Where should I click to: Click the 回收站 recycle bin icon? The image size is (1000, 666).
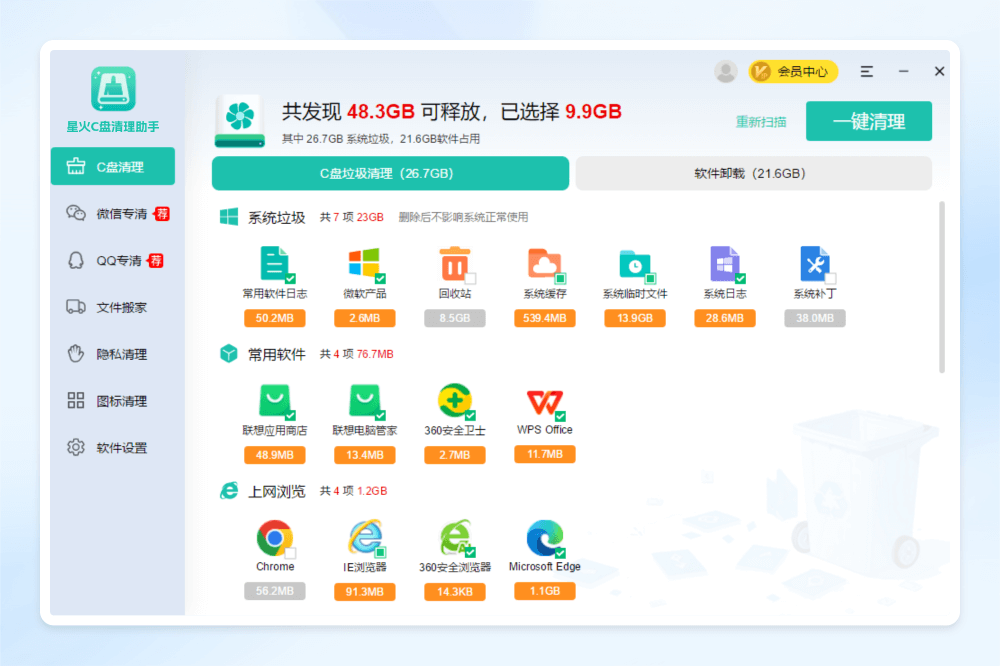pos(454,265)
